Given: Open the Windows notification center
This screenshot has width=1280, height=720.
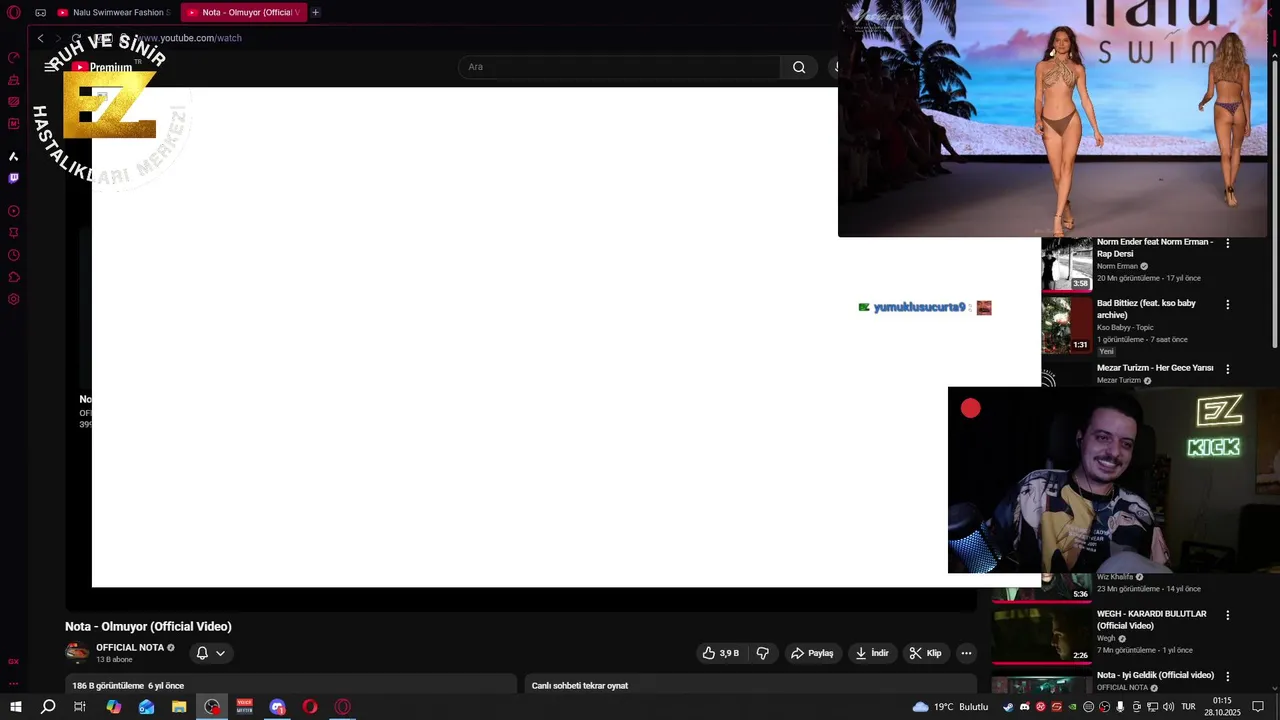Looking at the screenshot, I should [1258, 707].
